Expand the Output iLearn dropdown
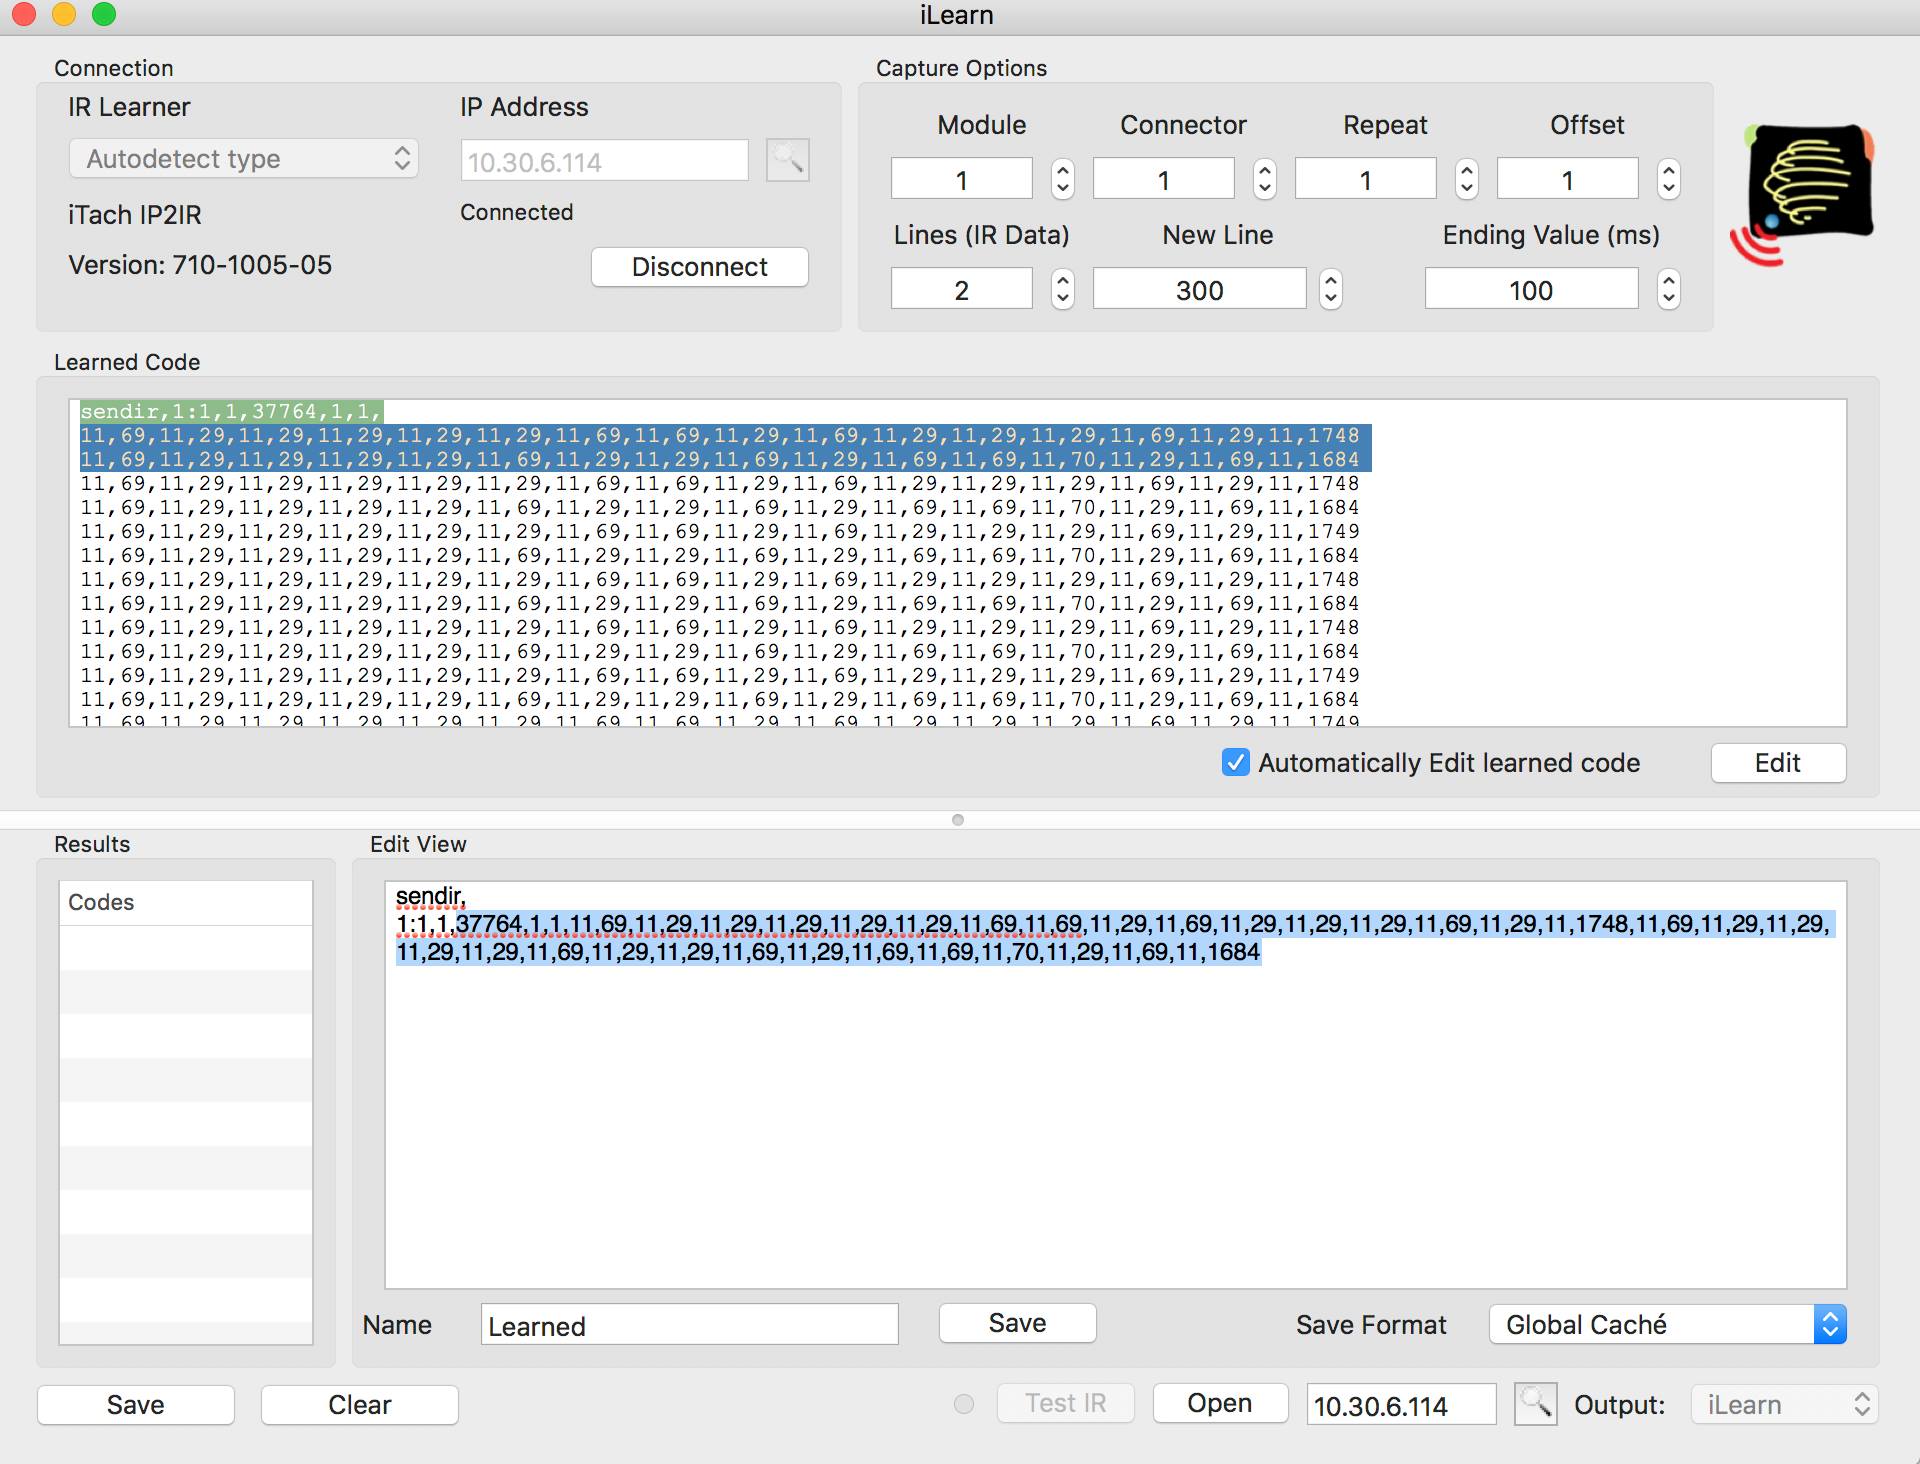Viewport: 1920px width, 1464px height. tap(1784, 1404)
